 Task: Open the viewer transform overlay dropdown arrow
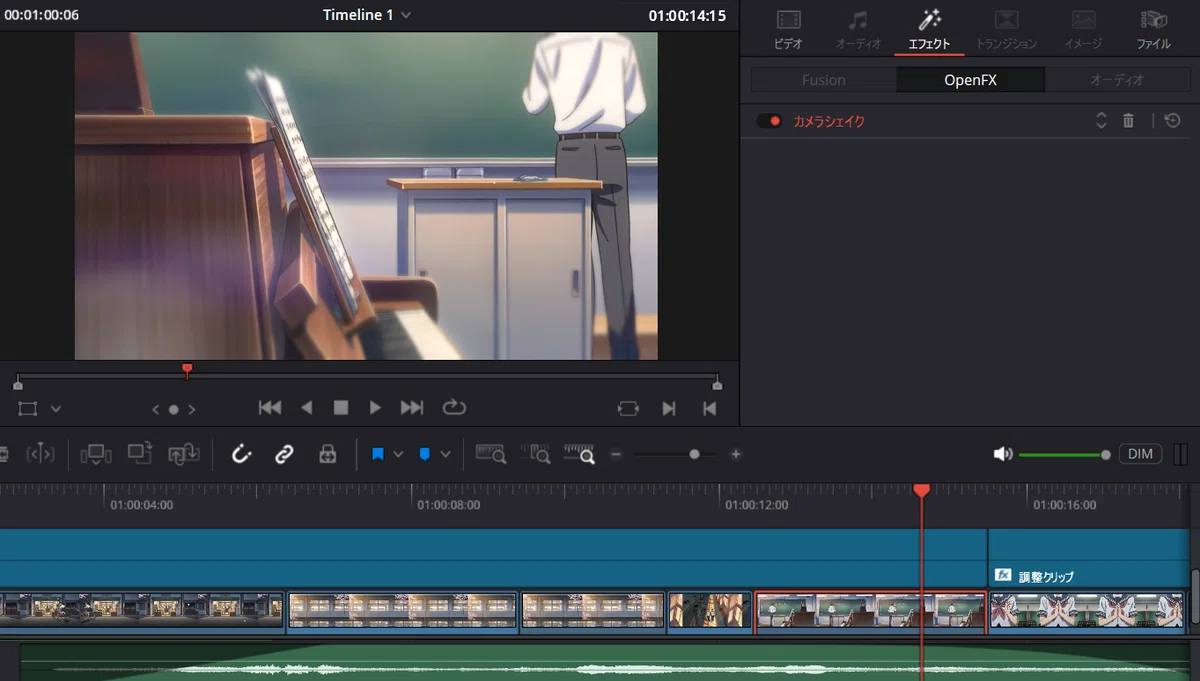(x=56, y=409)
